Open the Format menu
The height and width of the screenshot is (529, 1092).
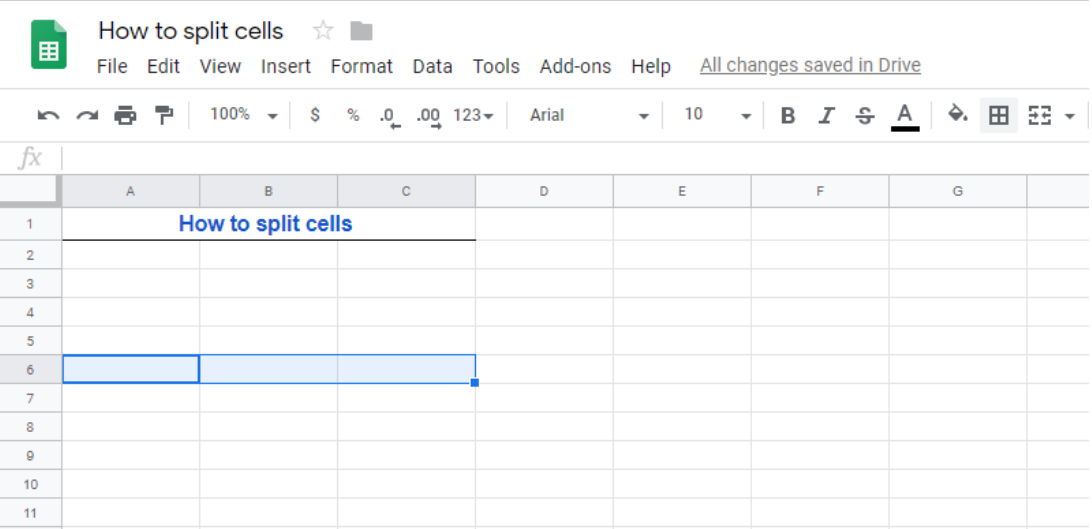click(361, 66)
